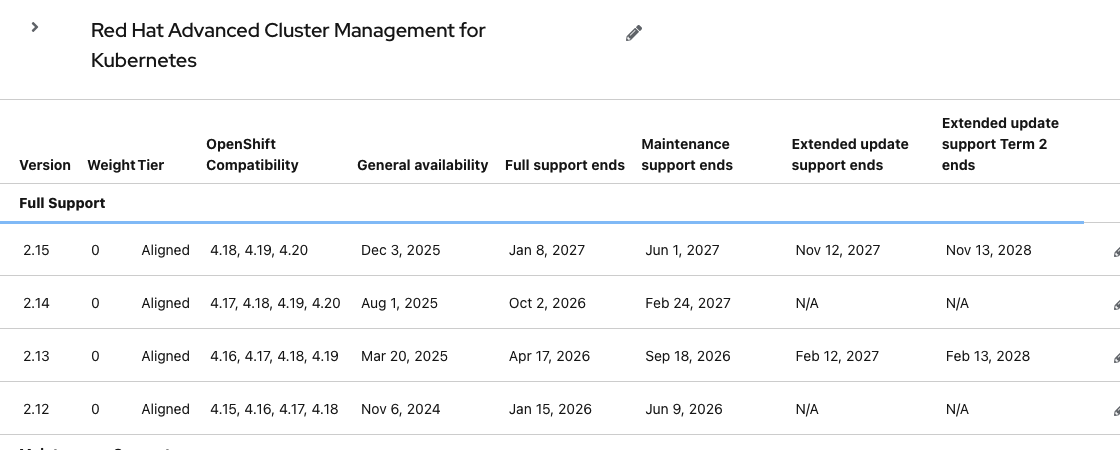The height and width of the screenshot is (450, 1120).
Task: Click the Red Hat Advanced Cluster Management title
Action: pyautogui.click(x=288, y=45)
